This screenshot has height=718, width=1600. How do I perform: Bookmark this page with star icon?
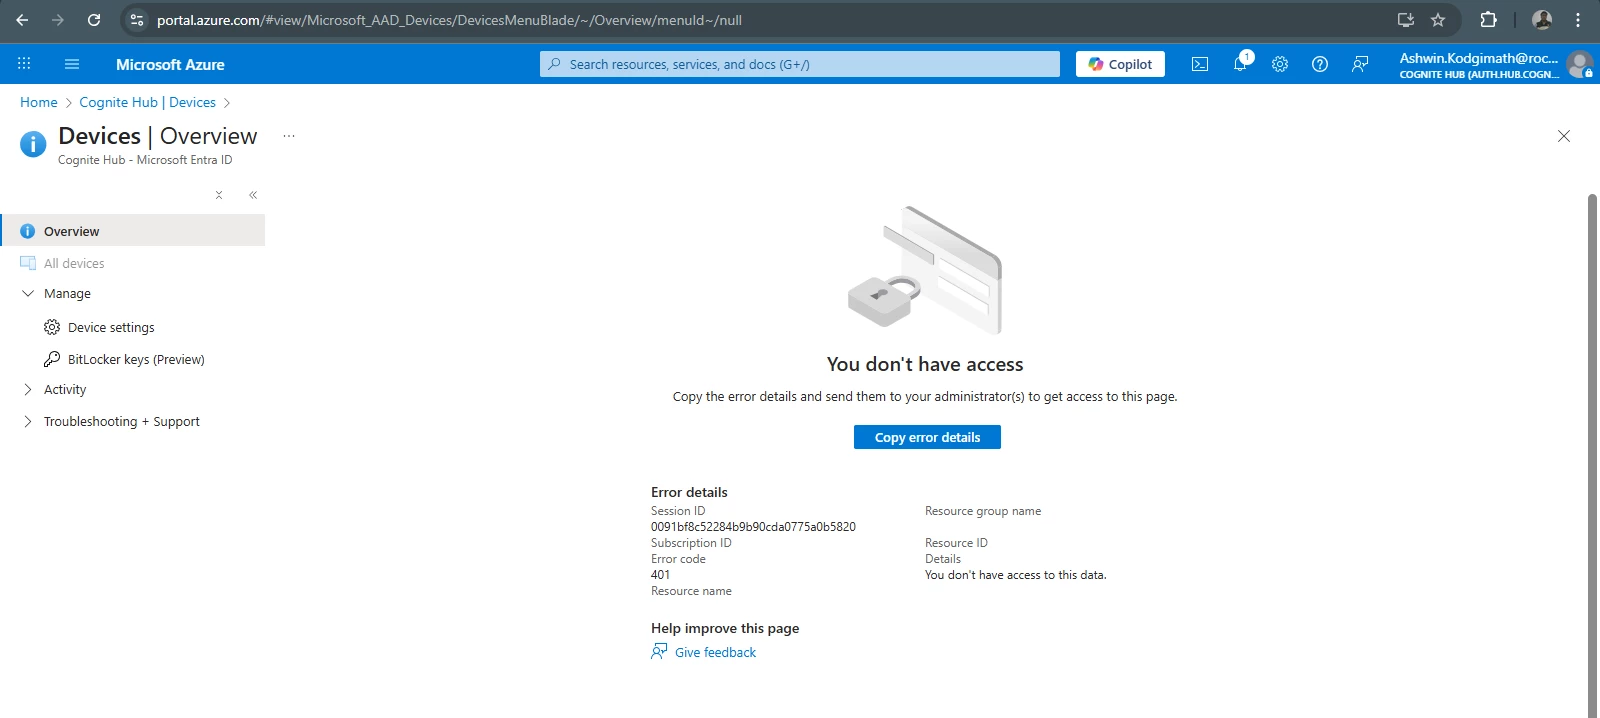(x=1438, y=20)
